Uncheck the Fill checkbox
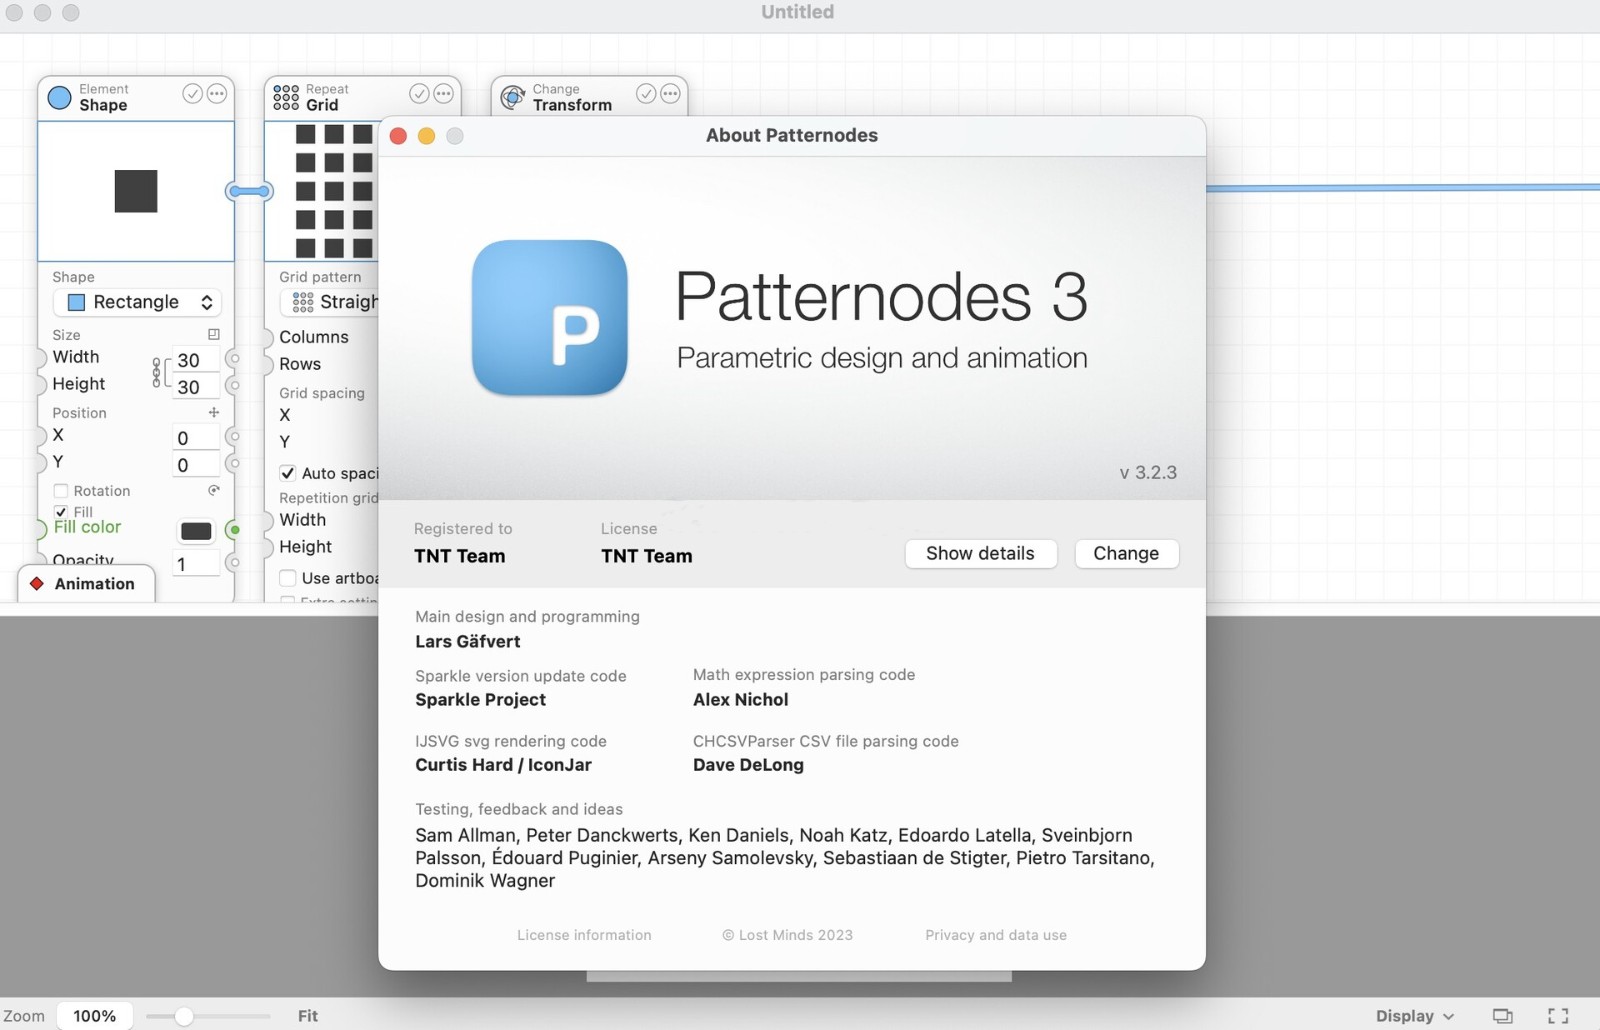Screen dimensions: 1600x1030 click(x=61, y=512)
